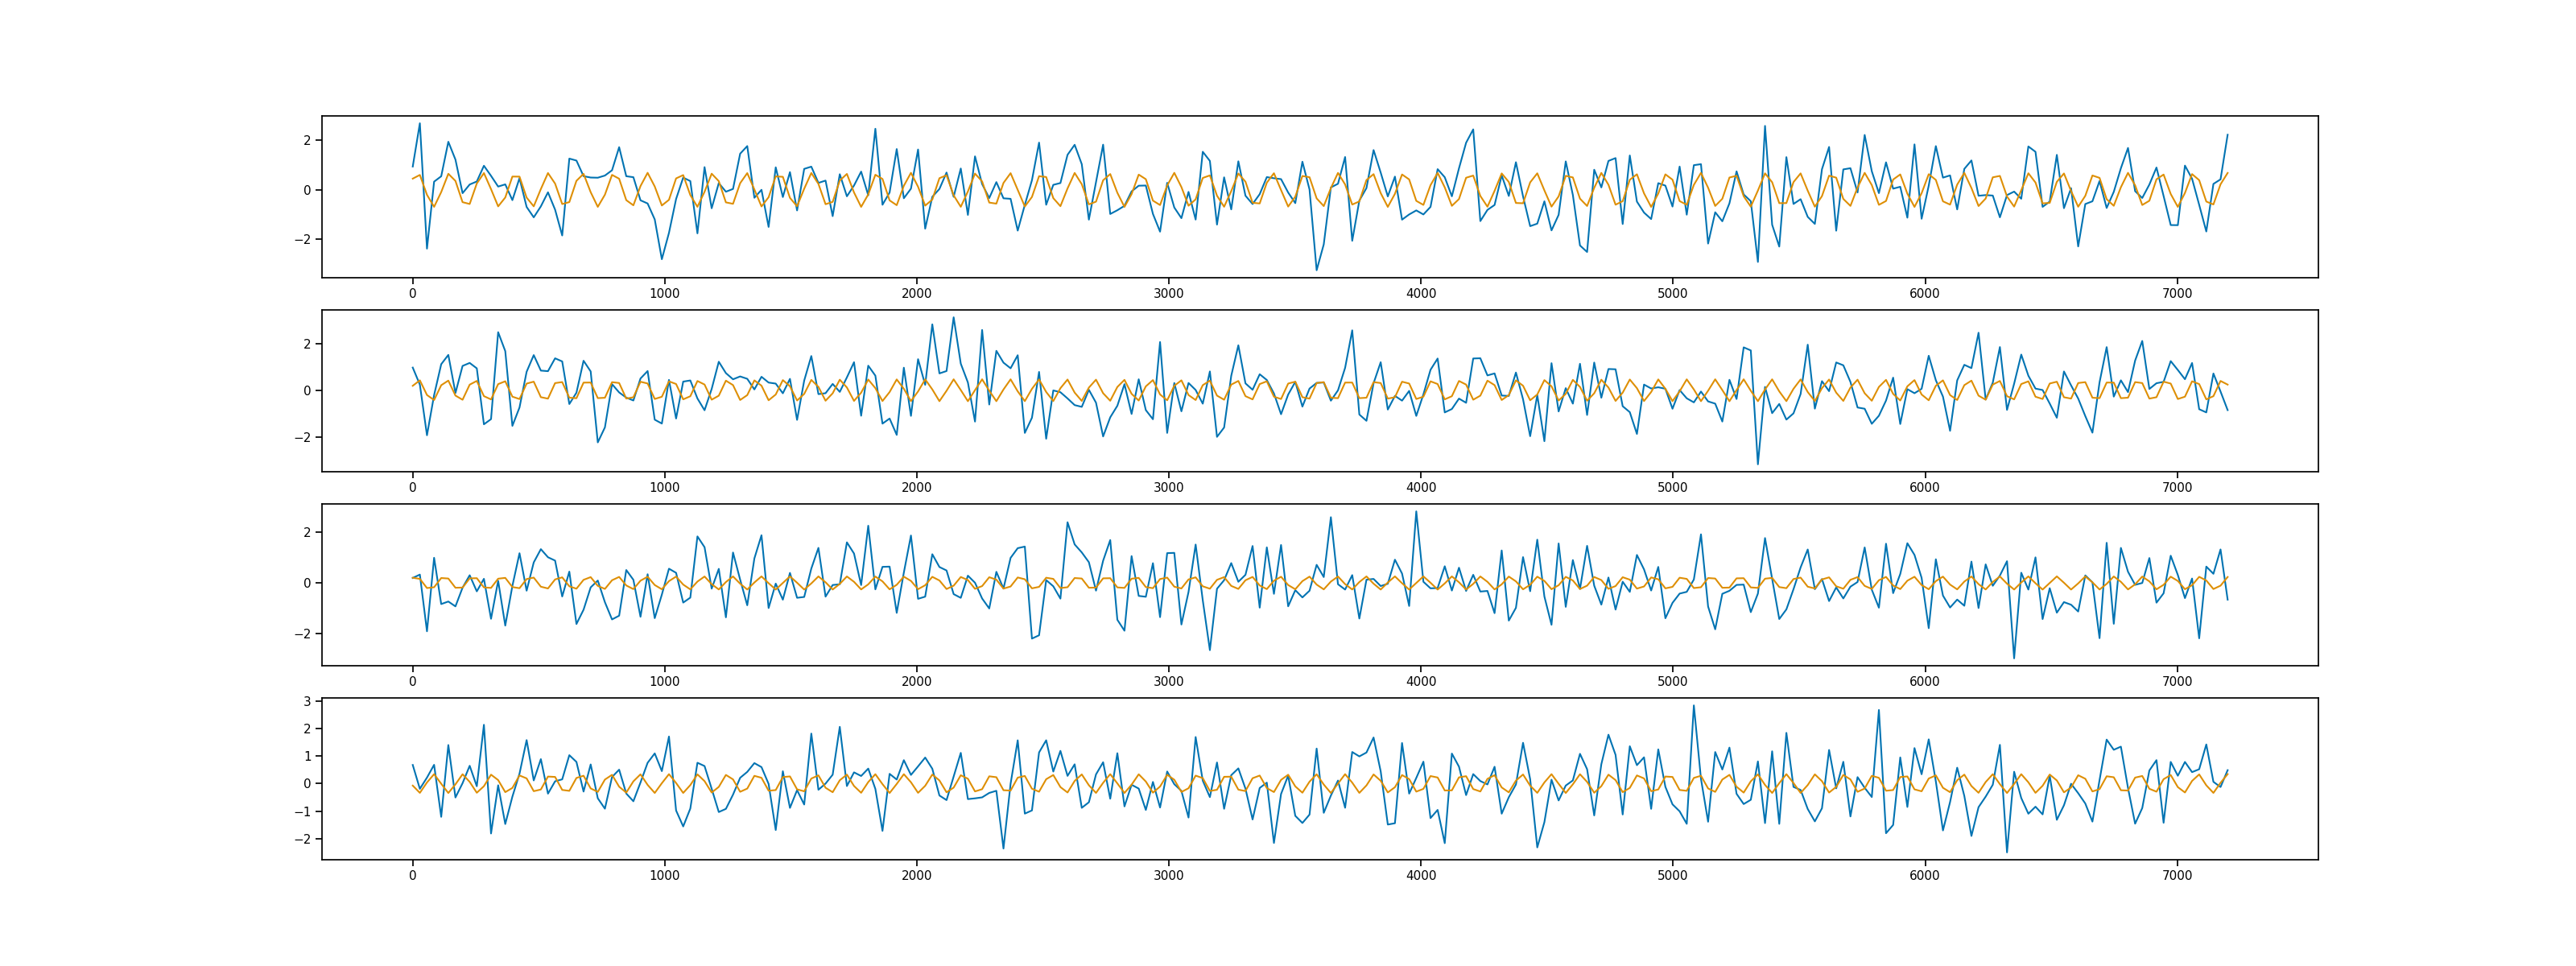2576x966 pixels.
Task: Click x-axis tick 3000 under the third subplot
Action: coord(1168,682)
